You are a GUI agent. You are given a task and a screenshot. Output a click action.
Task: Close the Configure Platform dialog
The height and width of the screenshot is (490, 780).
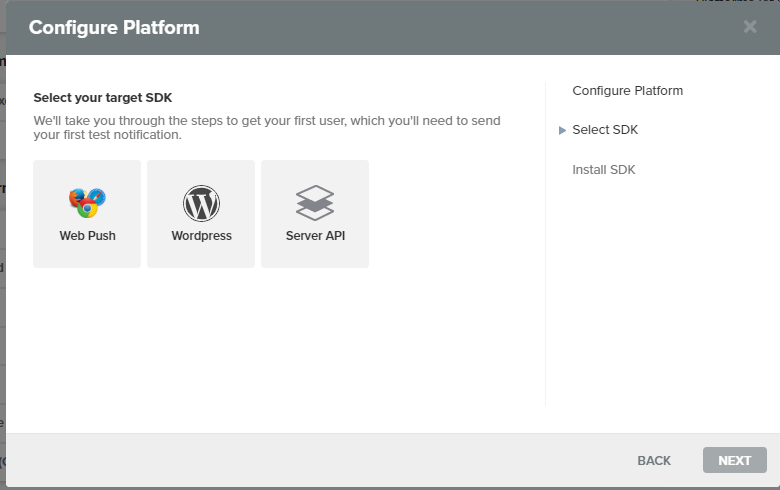coord(750,26)
